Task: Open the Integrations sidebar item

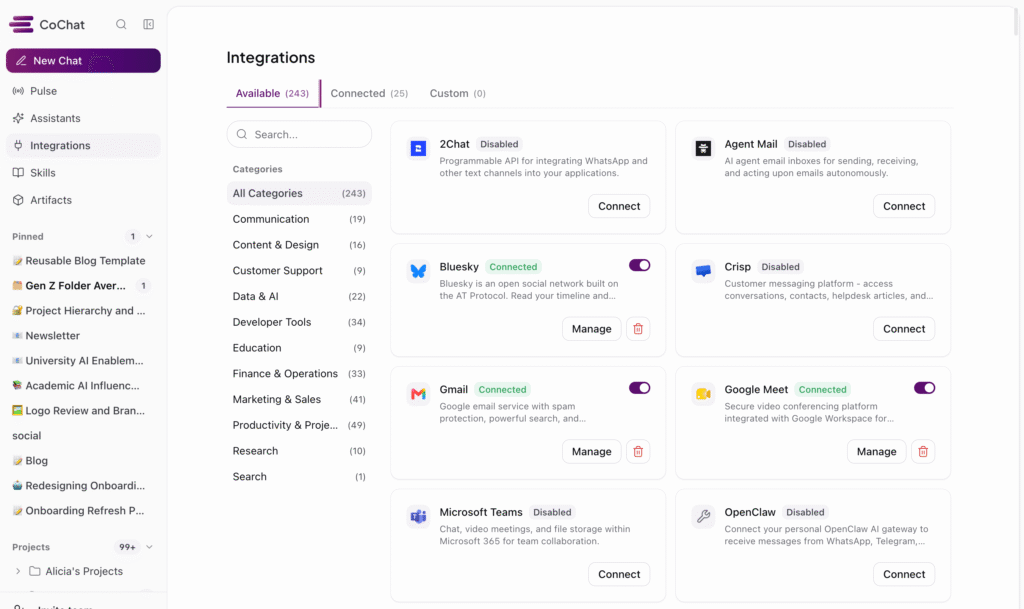Action: pyautogui.click(x=83, y=146)
